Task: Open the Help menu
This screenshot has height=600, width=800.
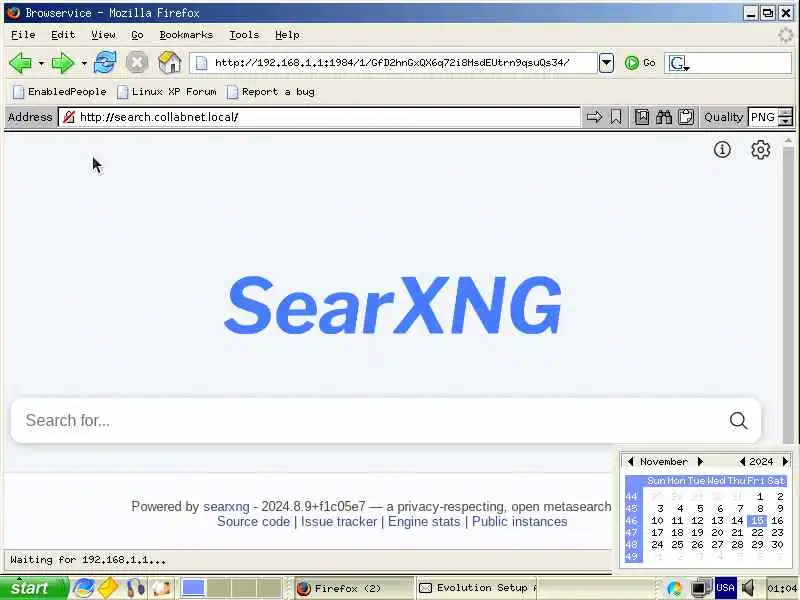Action: [287, 35]
